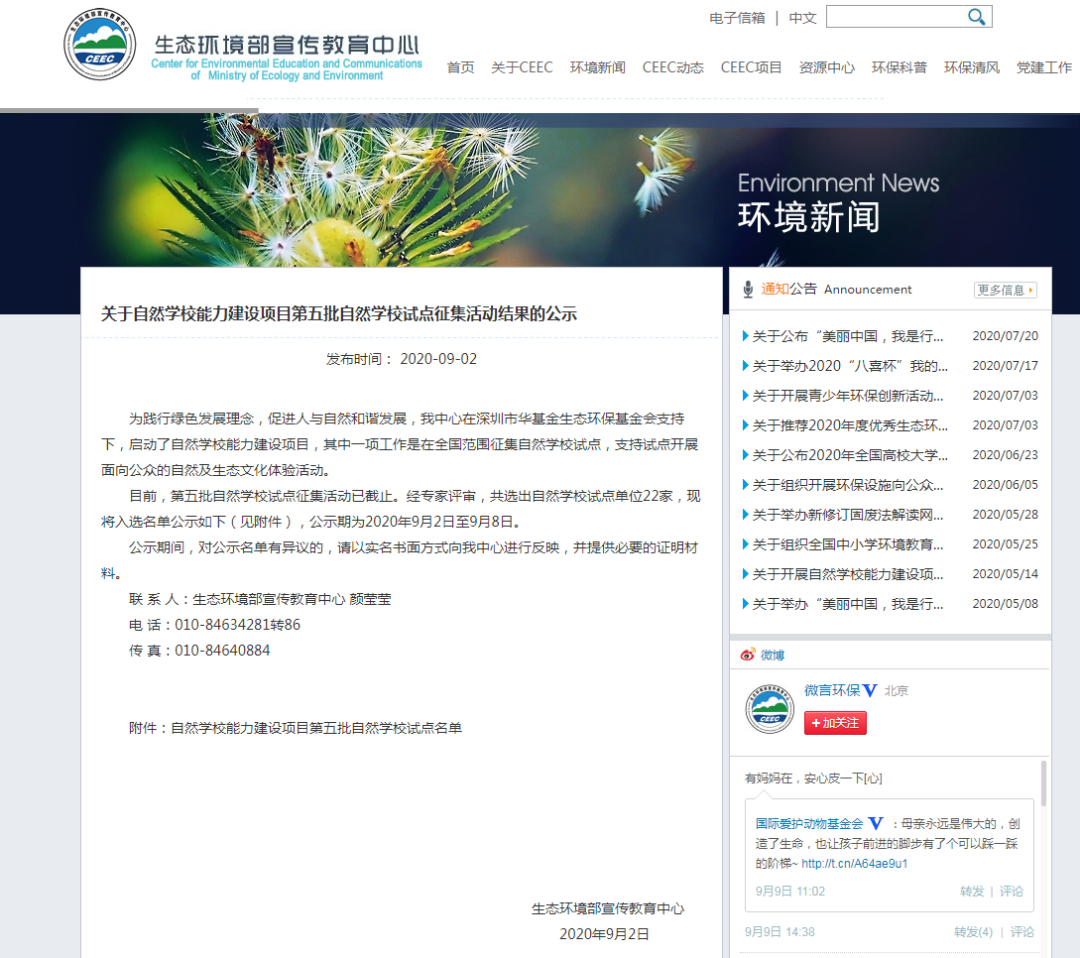This screenshot has height=958, width=1080.
Task: Expand announcements via 更多信息 button
Action: pos(1005,290)
